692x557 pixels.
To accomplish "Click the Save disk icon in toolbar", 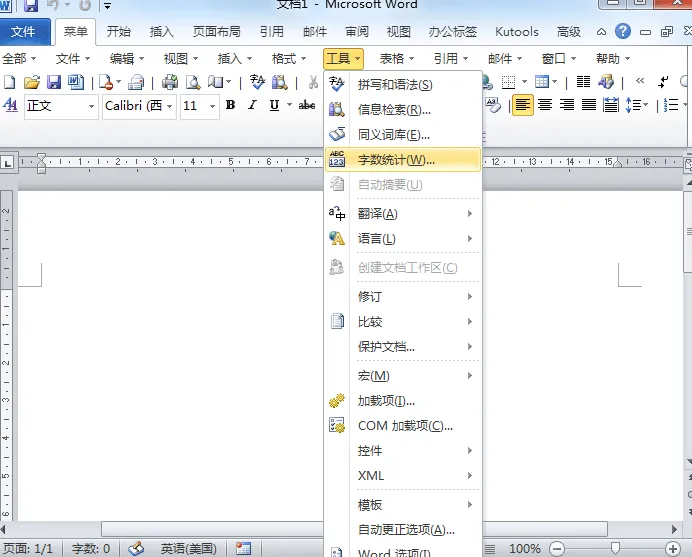I will click(x=54, y=82).
